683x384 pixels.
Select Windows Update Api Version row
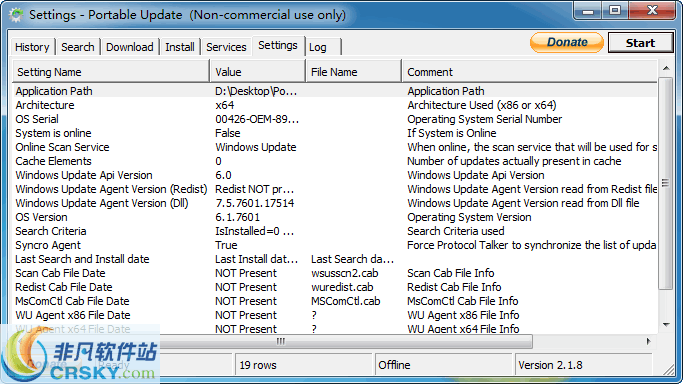coord(335,175)
